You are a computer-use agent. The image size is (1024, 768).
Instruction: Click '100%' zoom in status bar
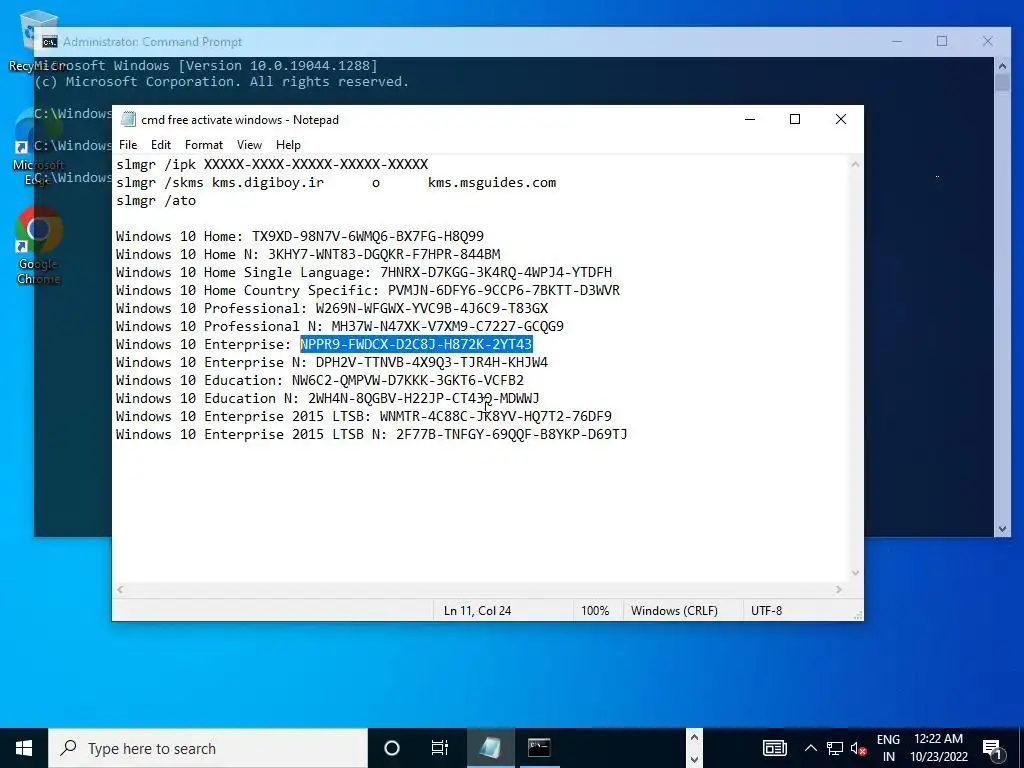(x=595, y=611)
